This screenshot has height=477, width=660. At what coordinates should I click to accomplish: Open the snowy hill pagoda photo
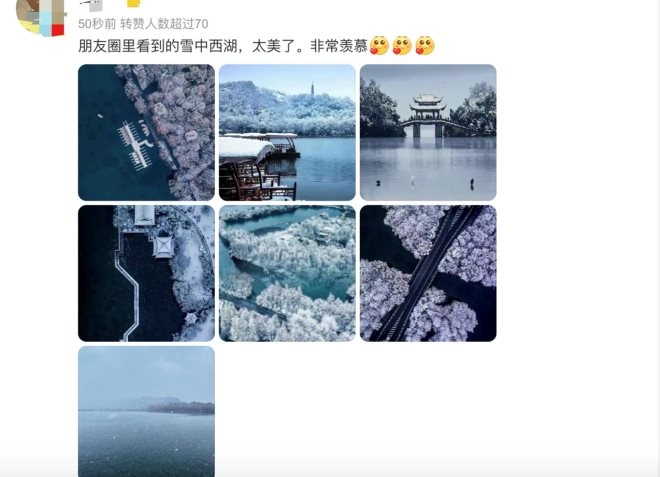[x=287, y=132]
